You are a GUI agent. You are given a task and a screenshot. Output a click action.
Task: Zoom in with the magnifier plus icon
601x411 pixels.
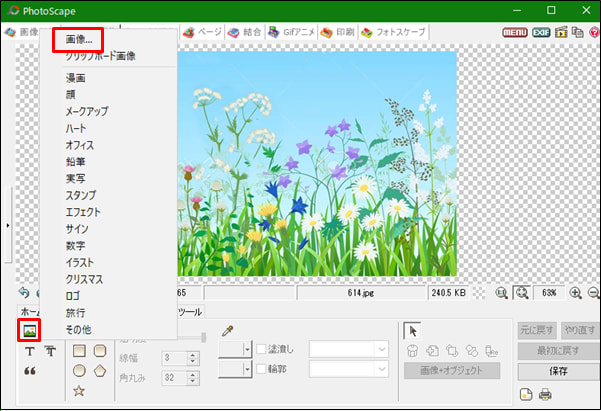(x=575, y=293)
